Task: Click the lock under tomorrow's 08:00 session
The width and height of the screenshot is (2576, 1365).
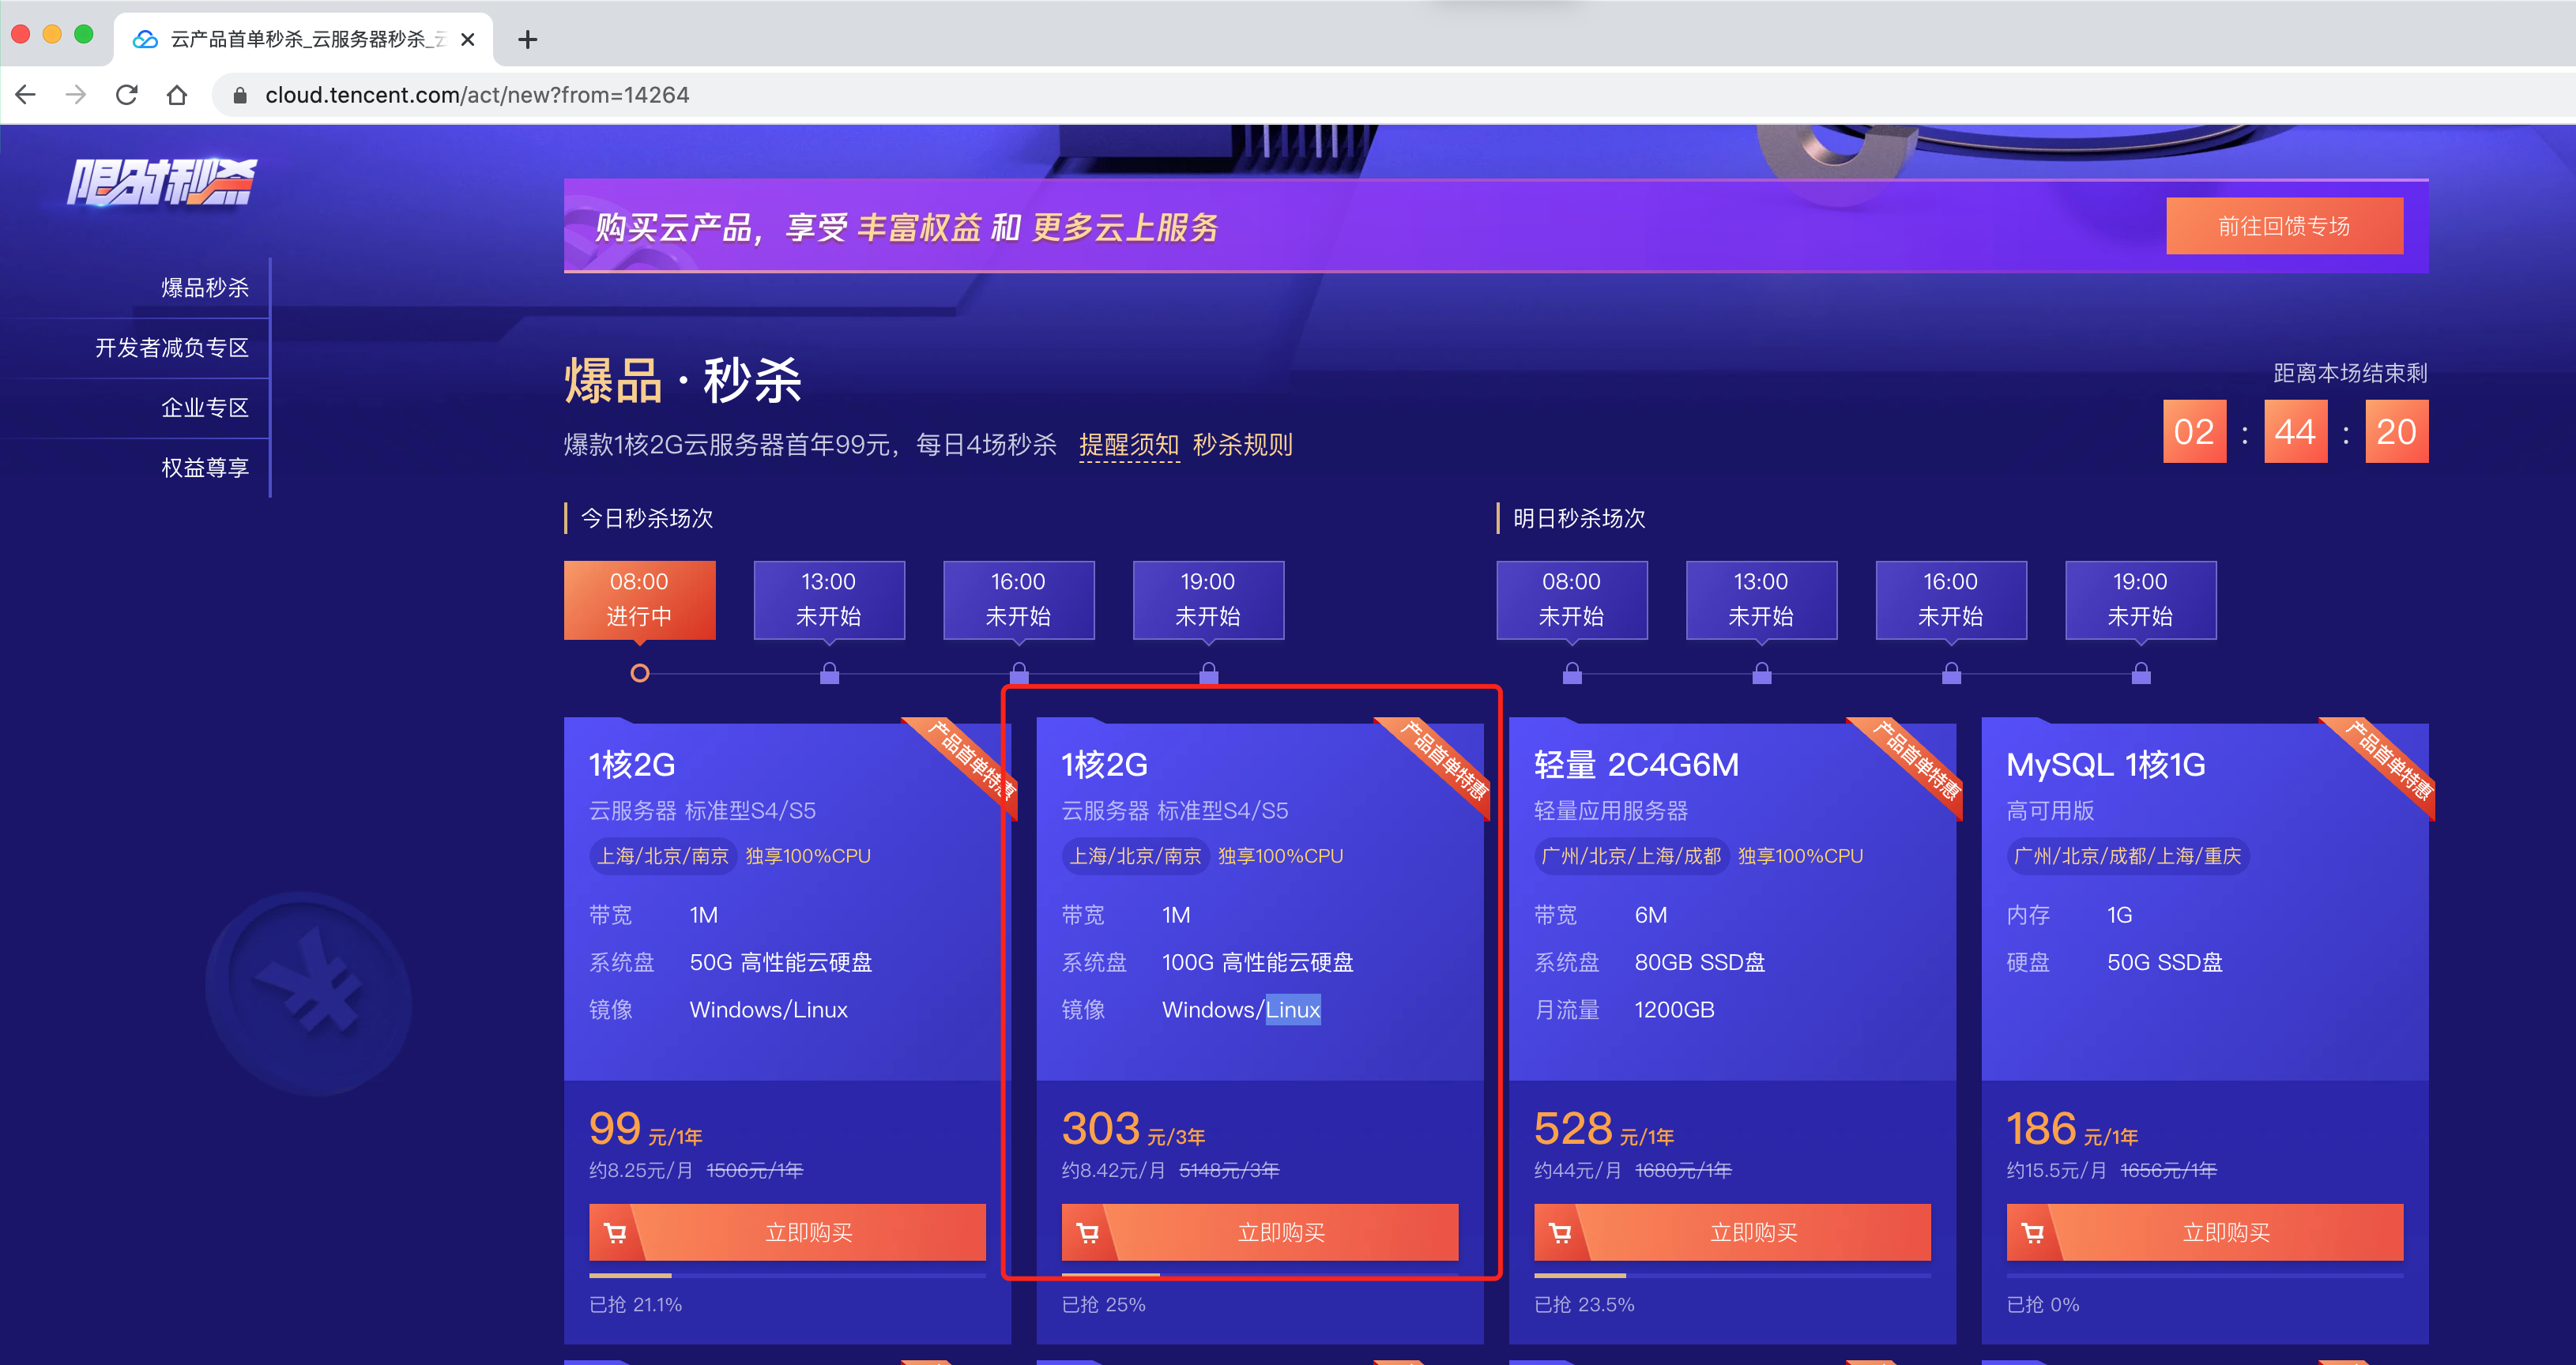Action: 1572,672
